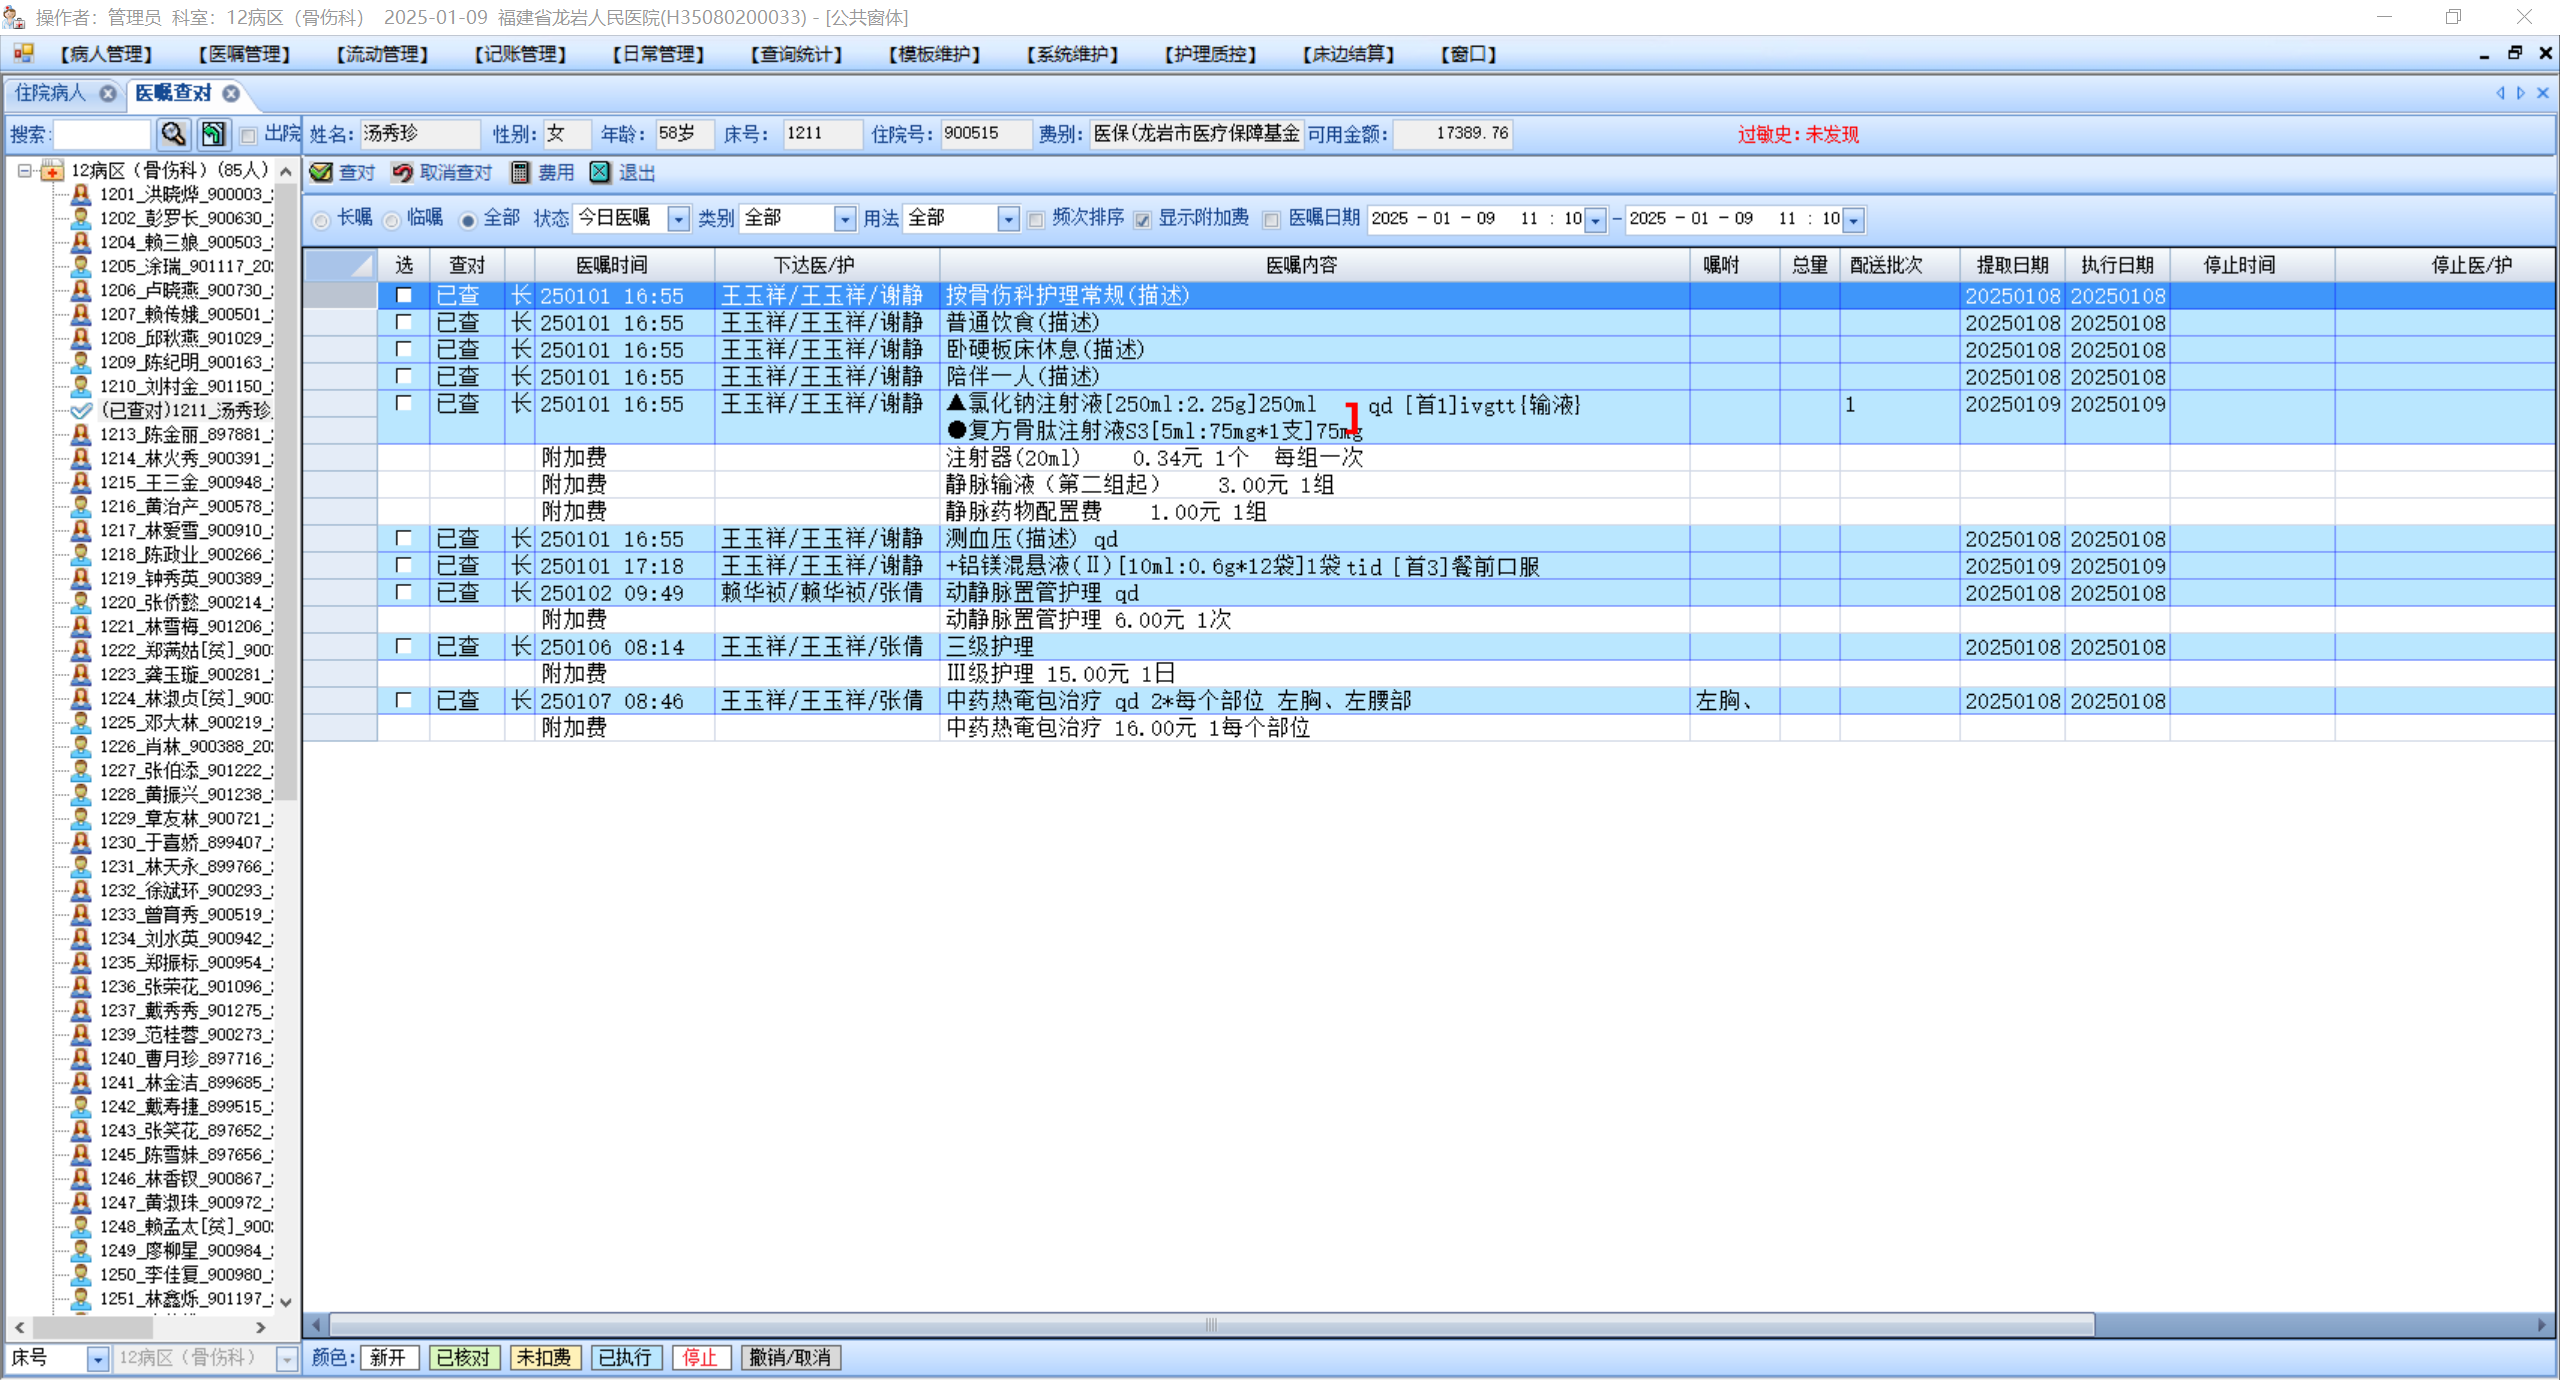Click the 已核对 color legend swatch
2561x1380 pixels.
point(464,1357)
